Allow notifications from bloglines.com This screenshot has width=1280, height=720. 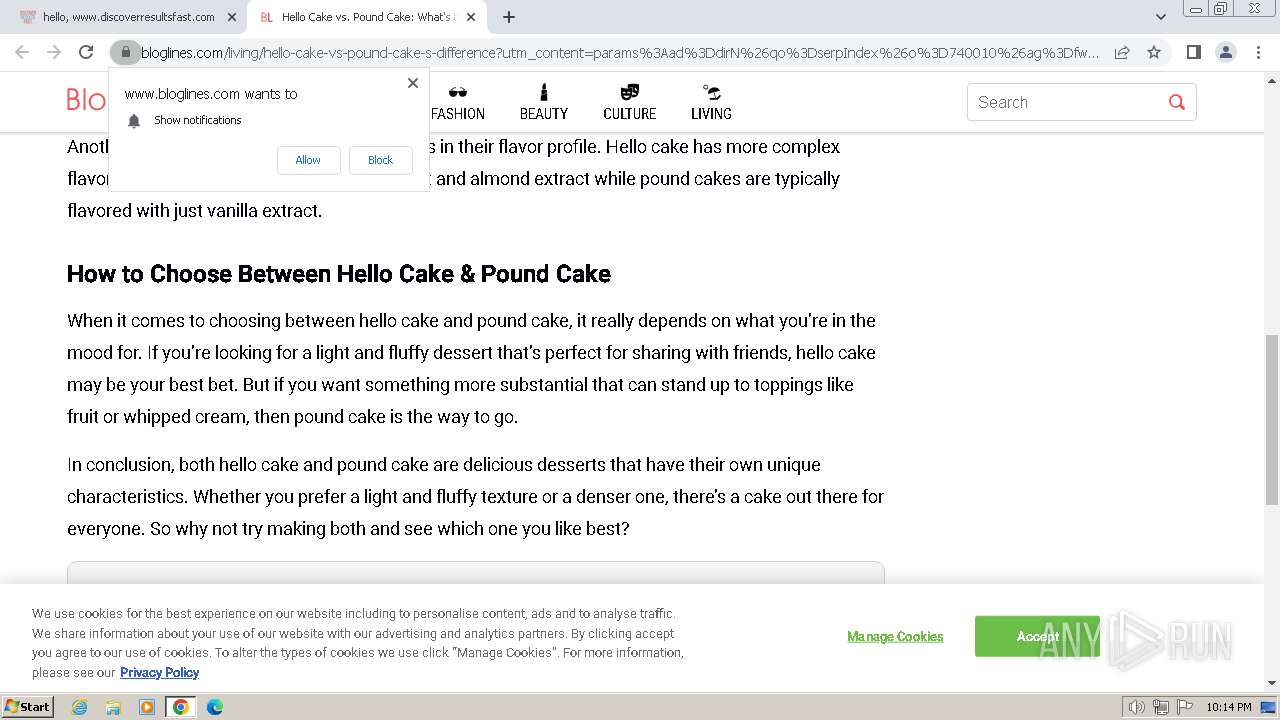tap(308, 160)
